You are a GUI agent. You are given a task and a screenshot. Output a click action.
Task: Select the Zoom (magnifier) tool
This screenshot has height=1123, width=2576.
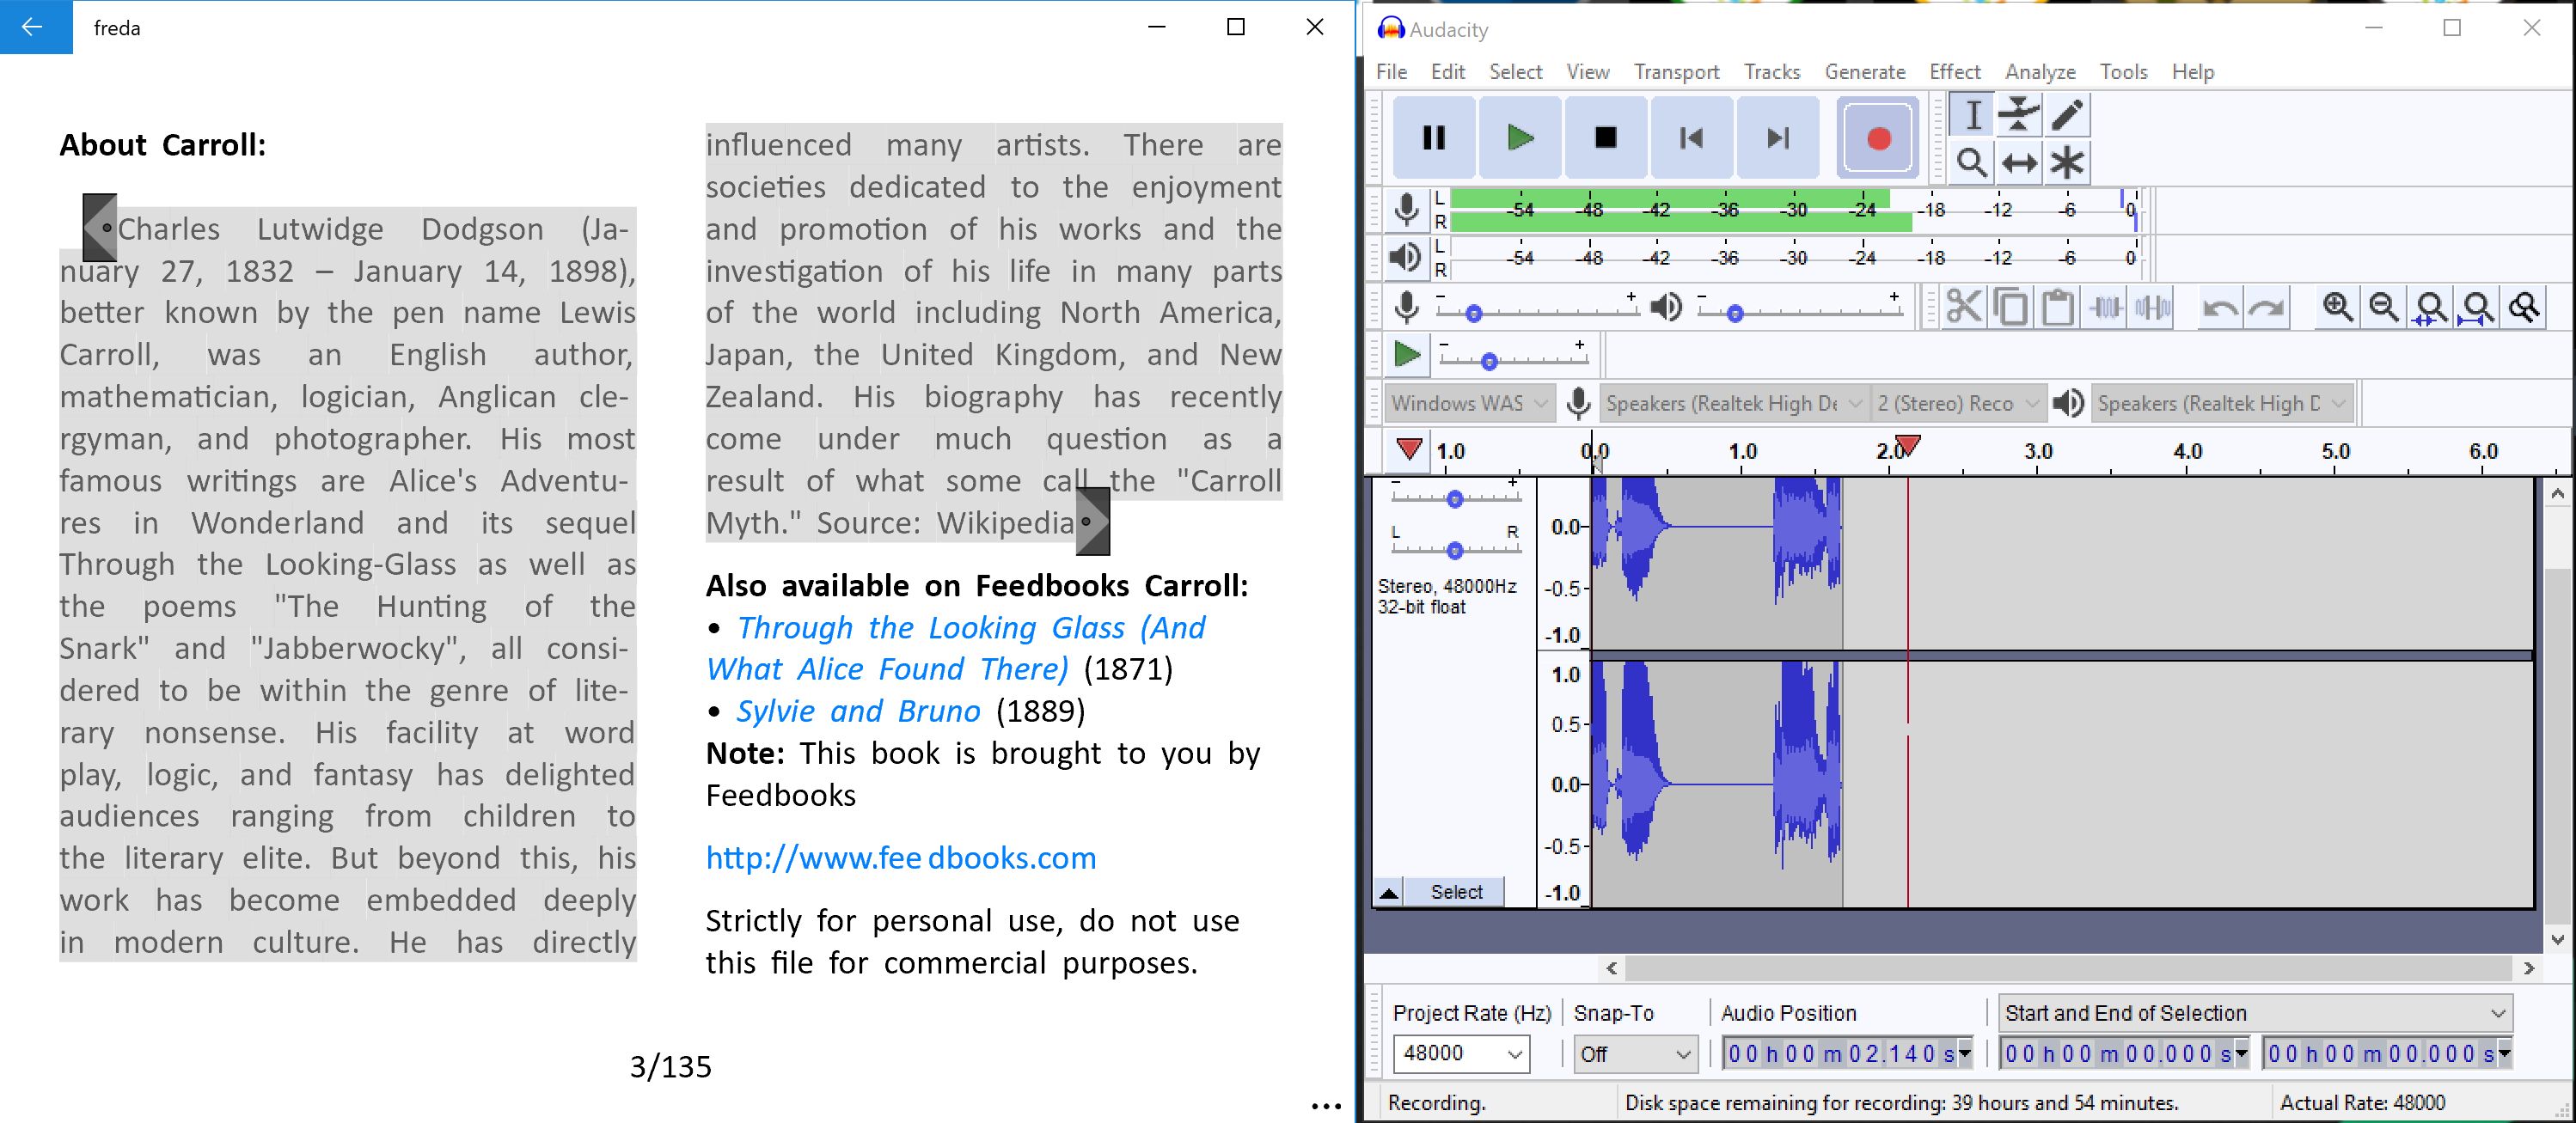1972,162
